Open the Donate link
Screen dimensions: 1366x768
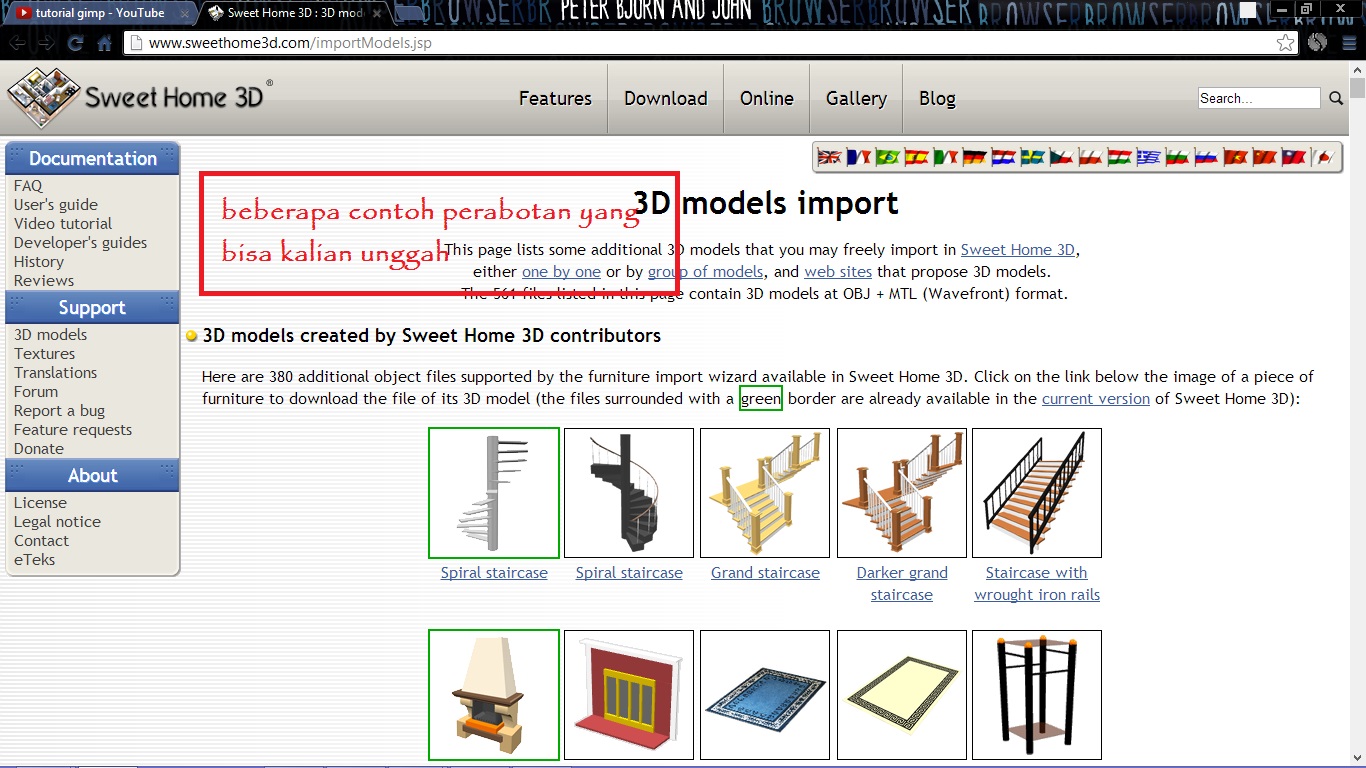[39, 448]
